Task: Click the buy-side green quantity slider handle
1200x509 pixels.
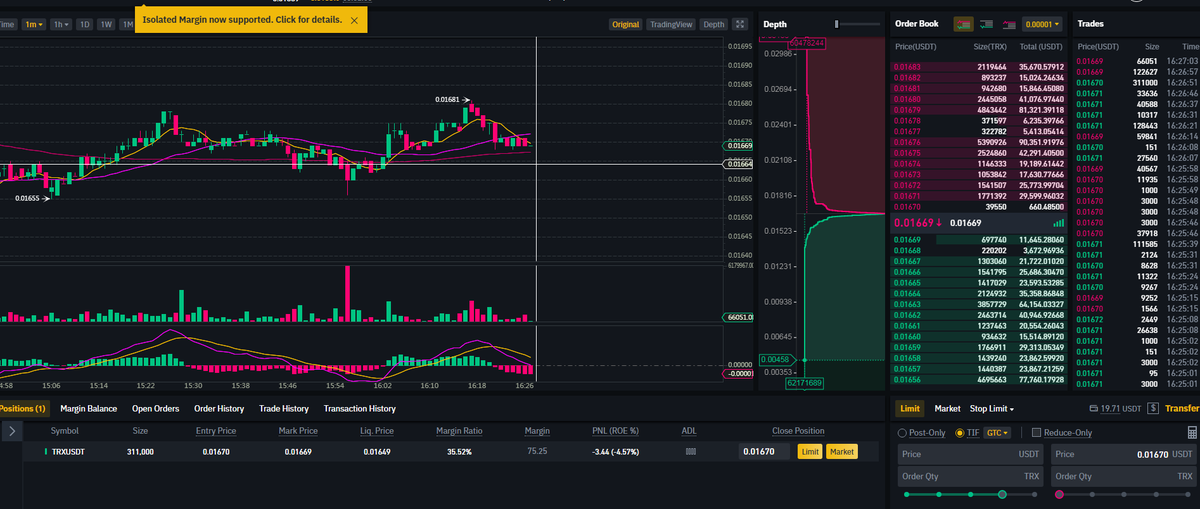Action: (1002, 494)
